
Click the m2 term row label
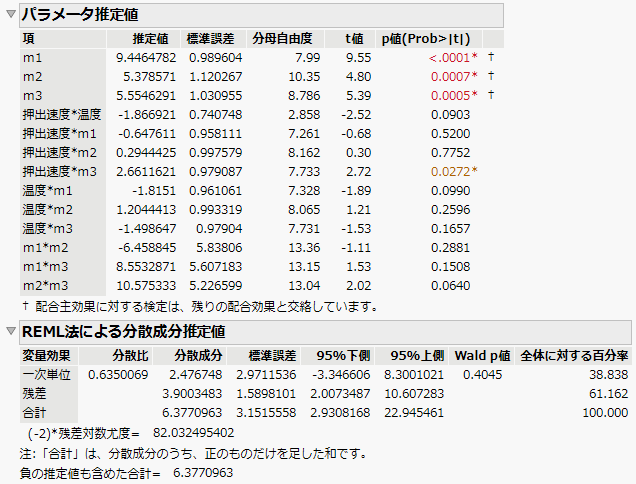pyautogui.click(x=32, y=77)
